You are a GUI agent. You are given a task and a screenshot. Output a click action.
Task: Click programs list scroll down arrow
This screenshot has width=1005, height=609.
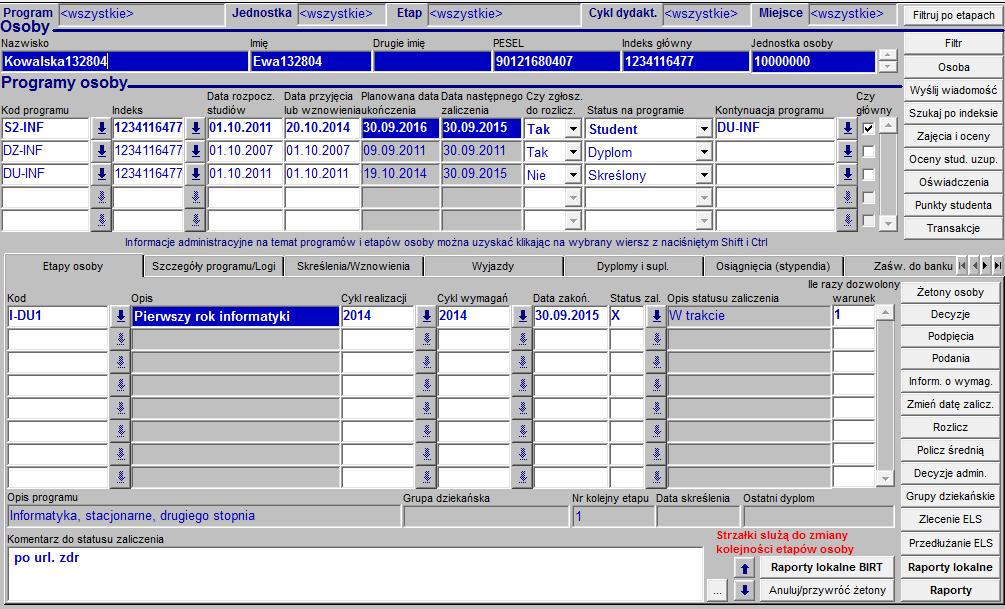888,223
